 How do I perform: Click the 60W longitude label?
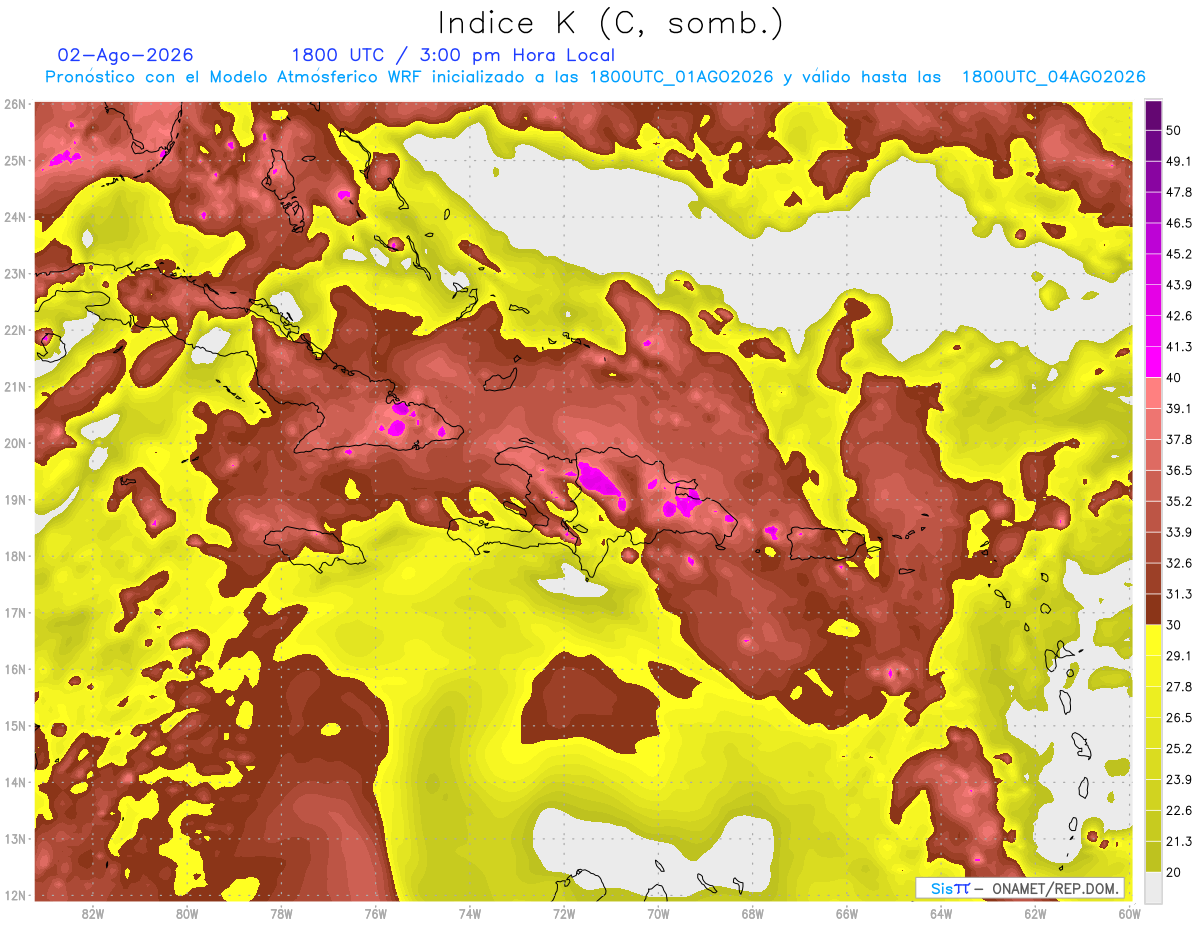(1130, 914)
